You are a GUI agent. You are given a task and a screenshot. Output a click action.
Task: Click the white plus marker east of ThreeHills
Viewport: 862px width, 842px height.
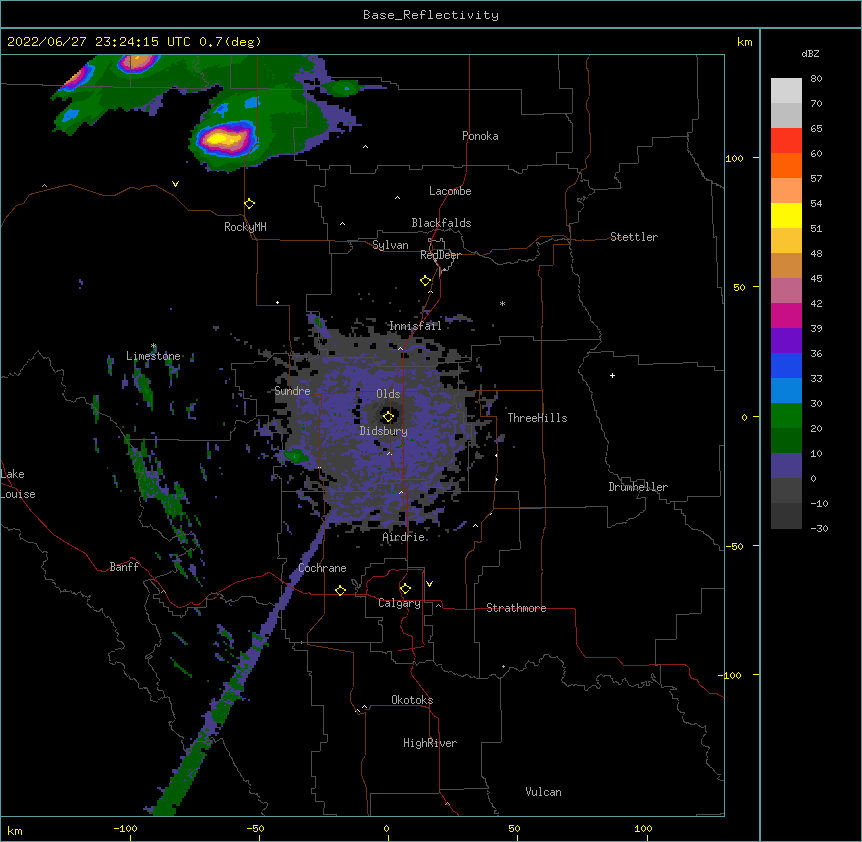(612, 375)
